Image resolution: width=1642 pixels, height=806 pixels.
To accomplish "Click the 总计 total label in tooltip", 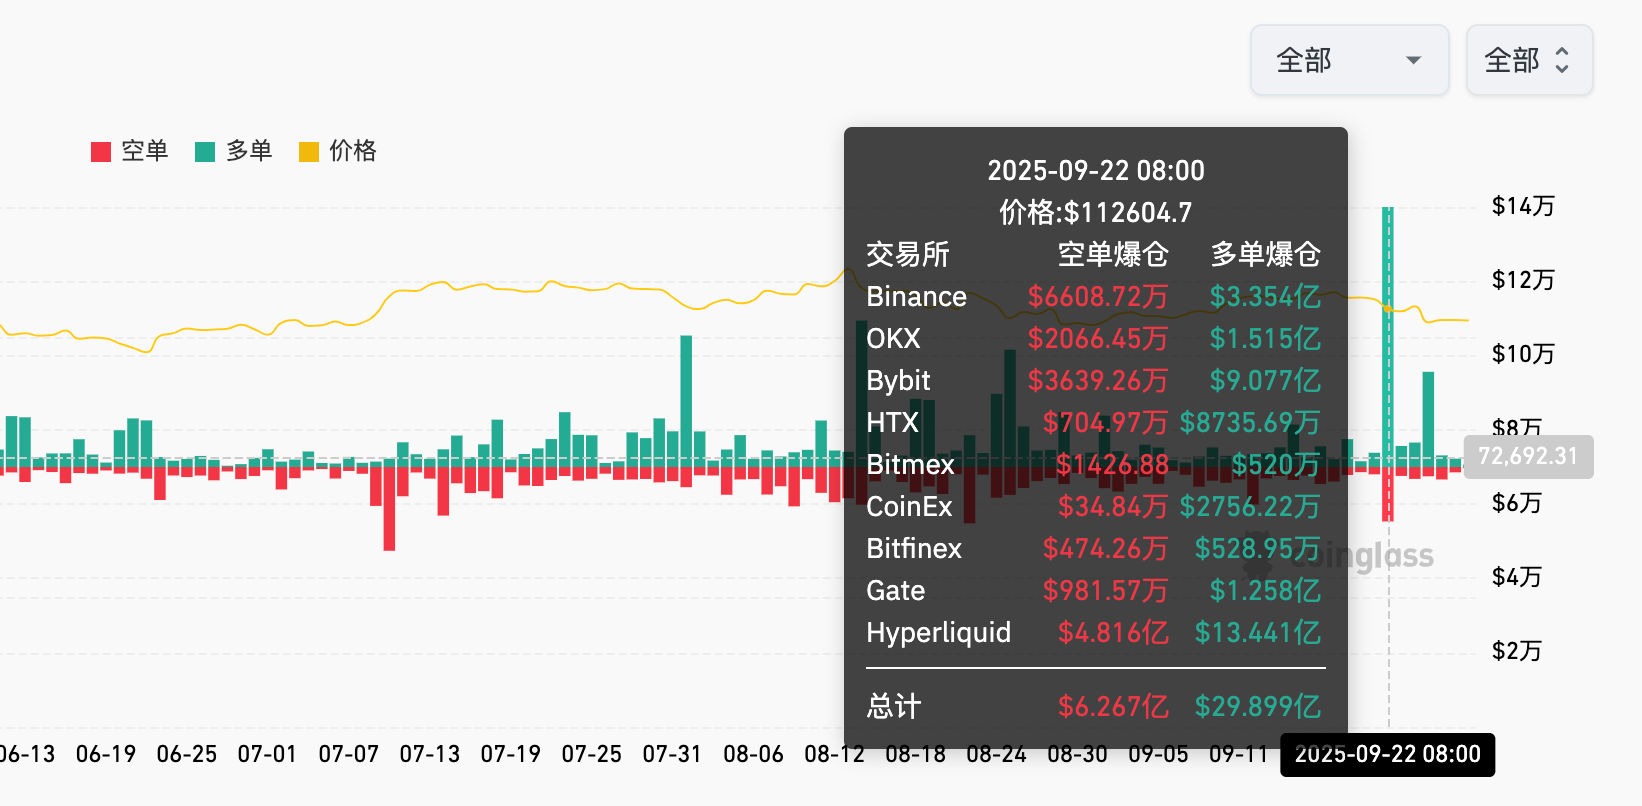I will pyautogui.click(x=893, y=706).
